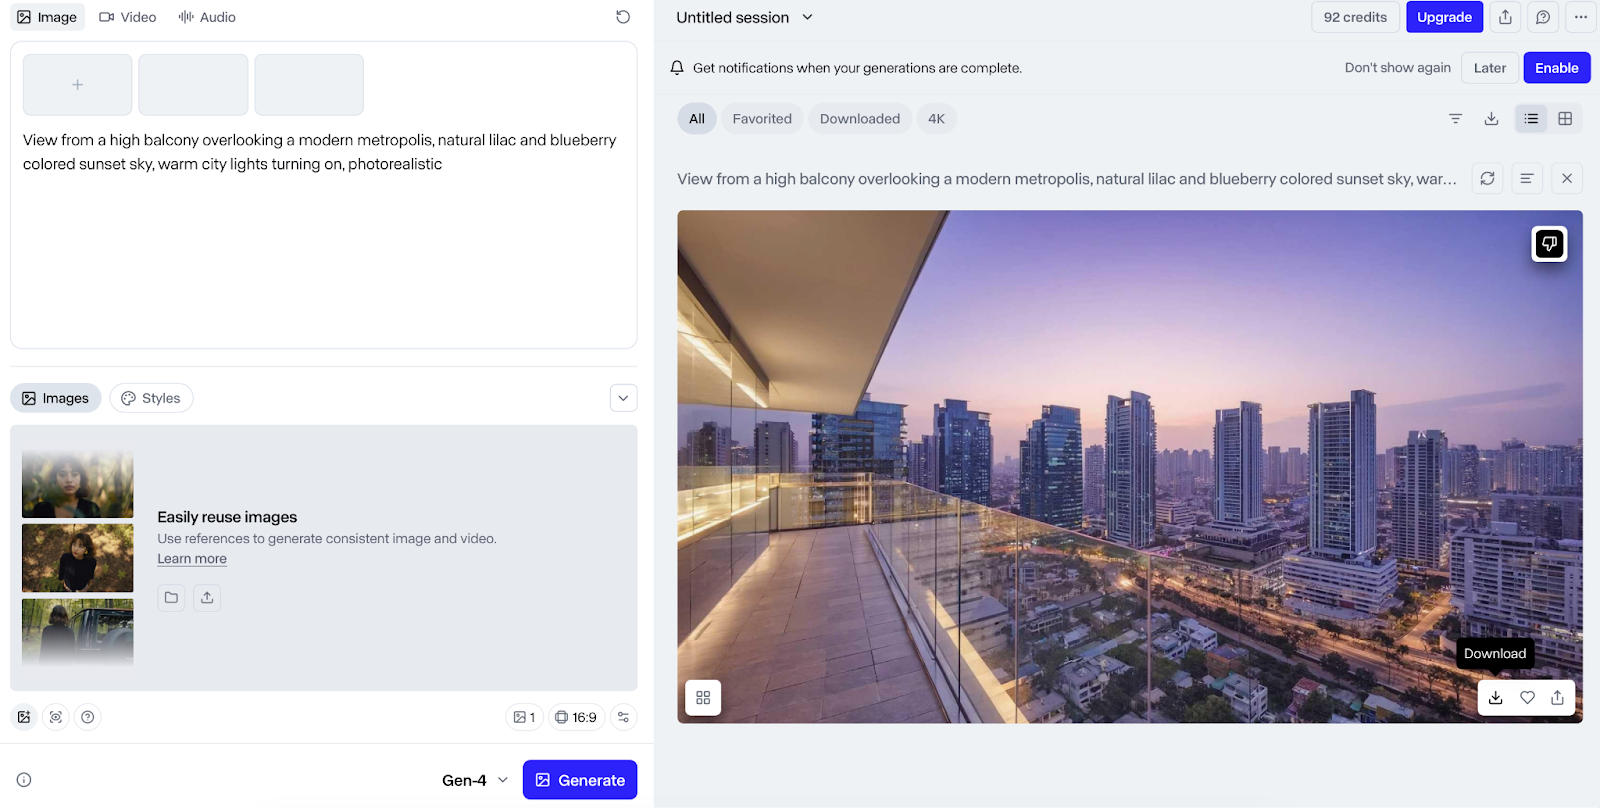Open the folder icon under Easily reuse images

point(171,598)
